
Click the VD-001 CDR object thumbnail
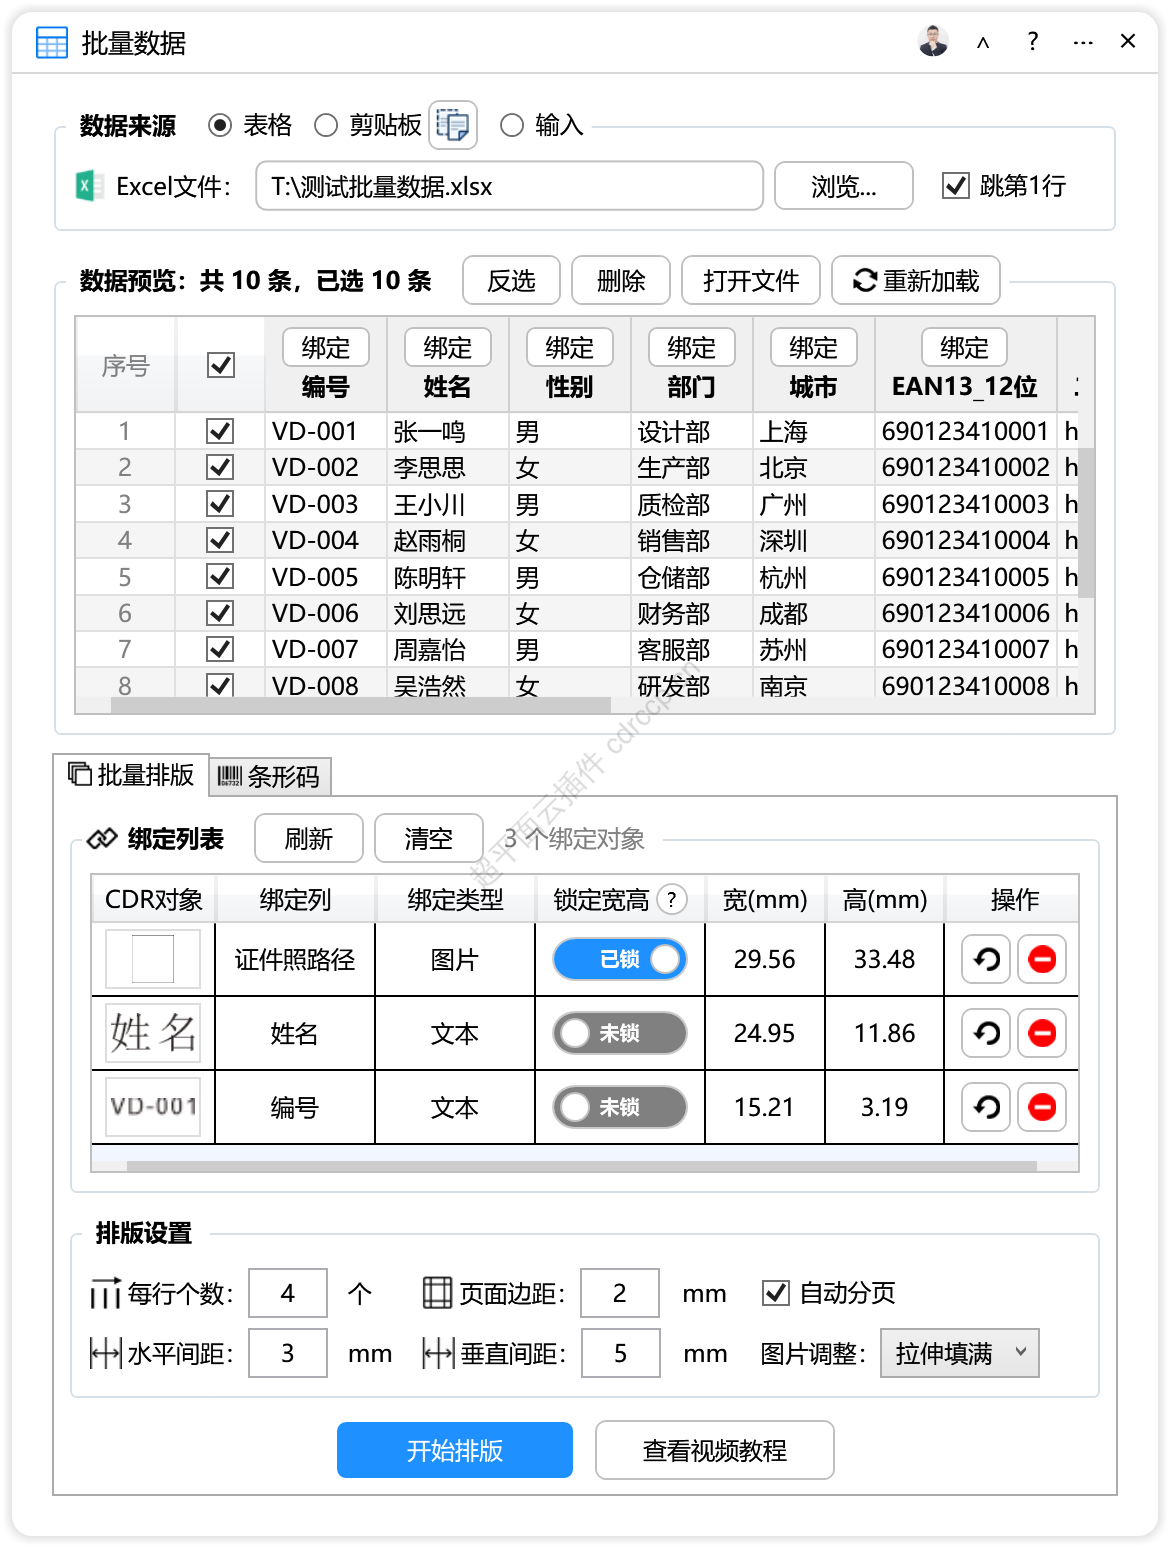[153, 1107]
